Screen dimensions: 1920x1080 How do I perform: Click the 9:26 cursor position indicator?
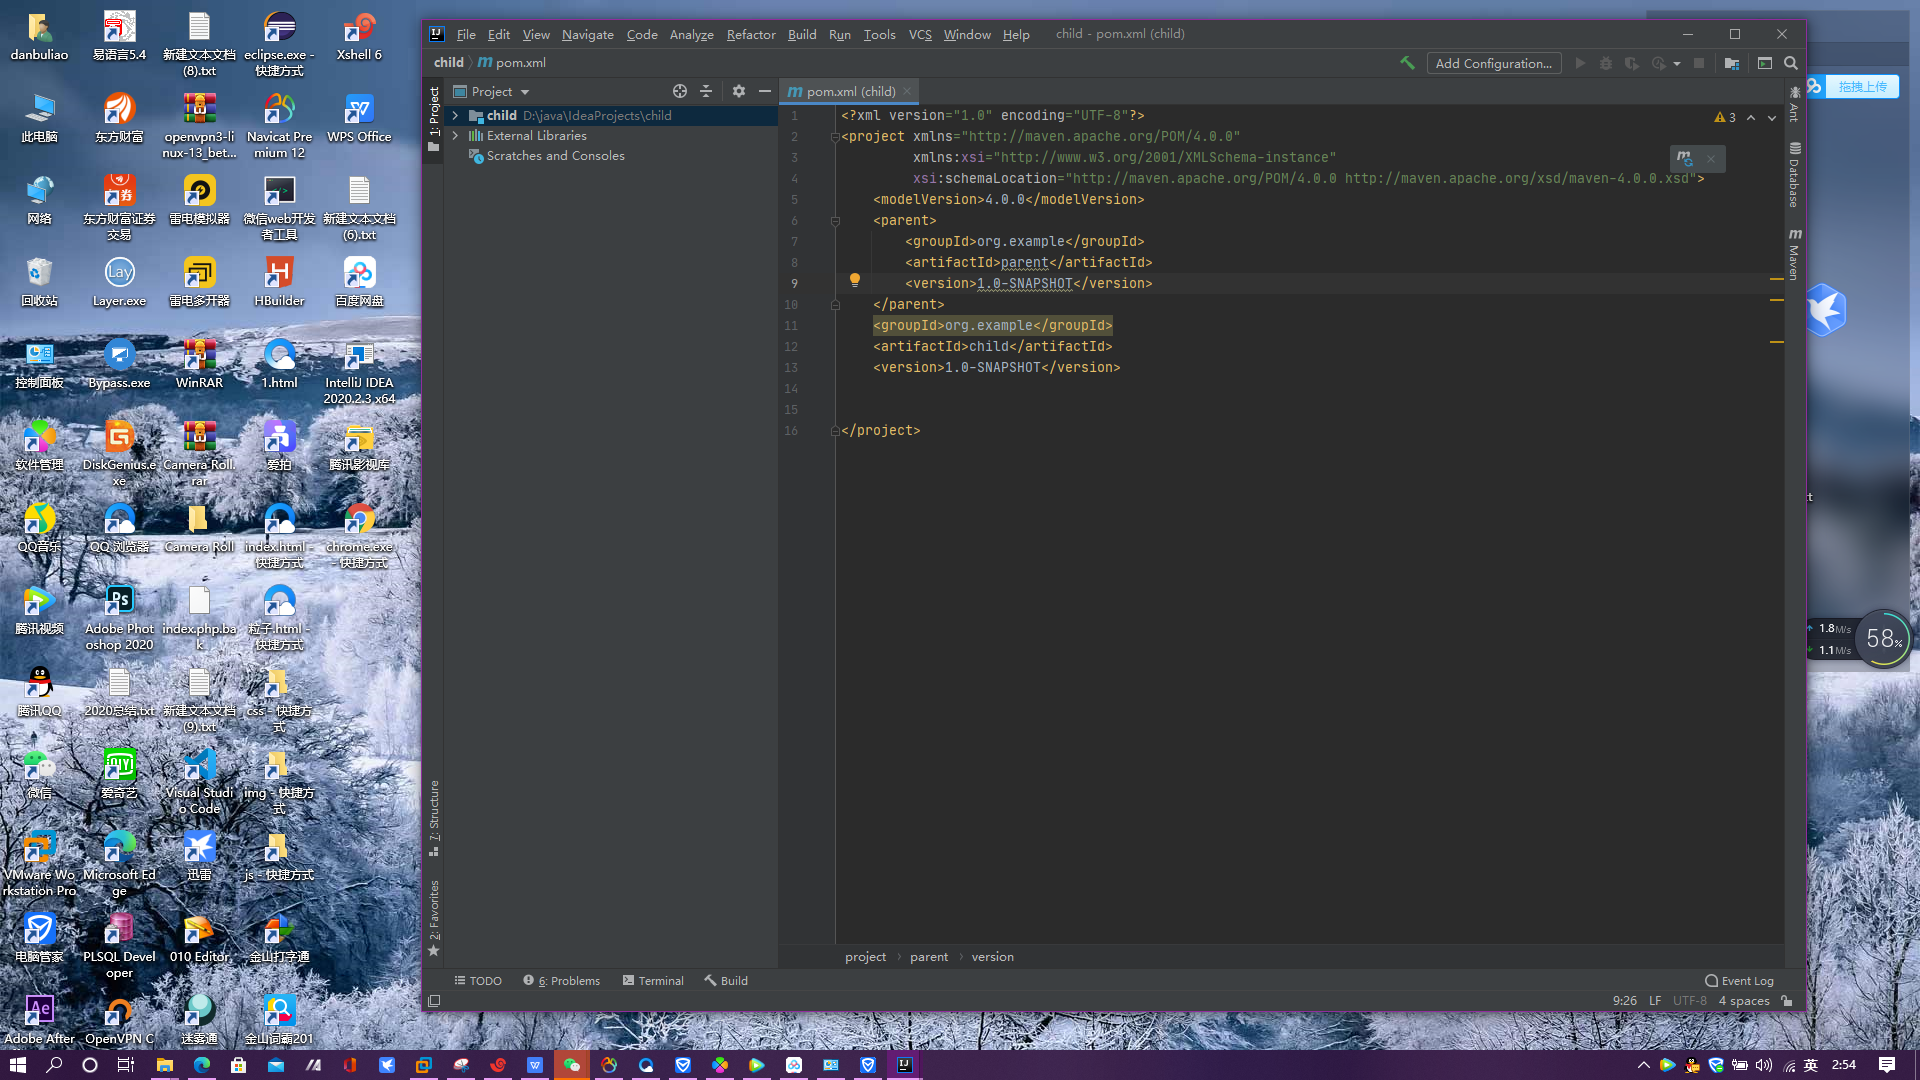(1625, 1001)
